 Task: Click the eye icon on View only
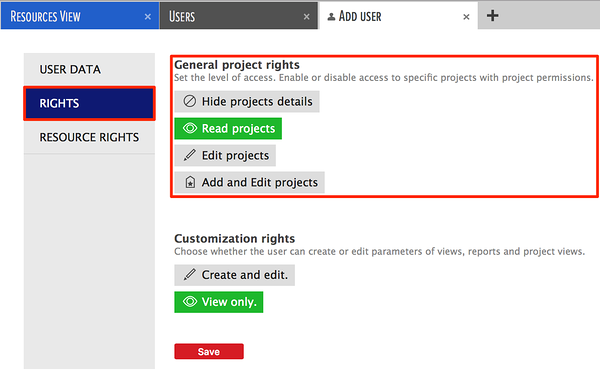tap(190, 302)
